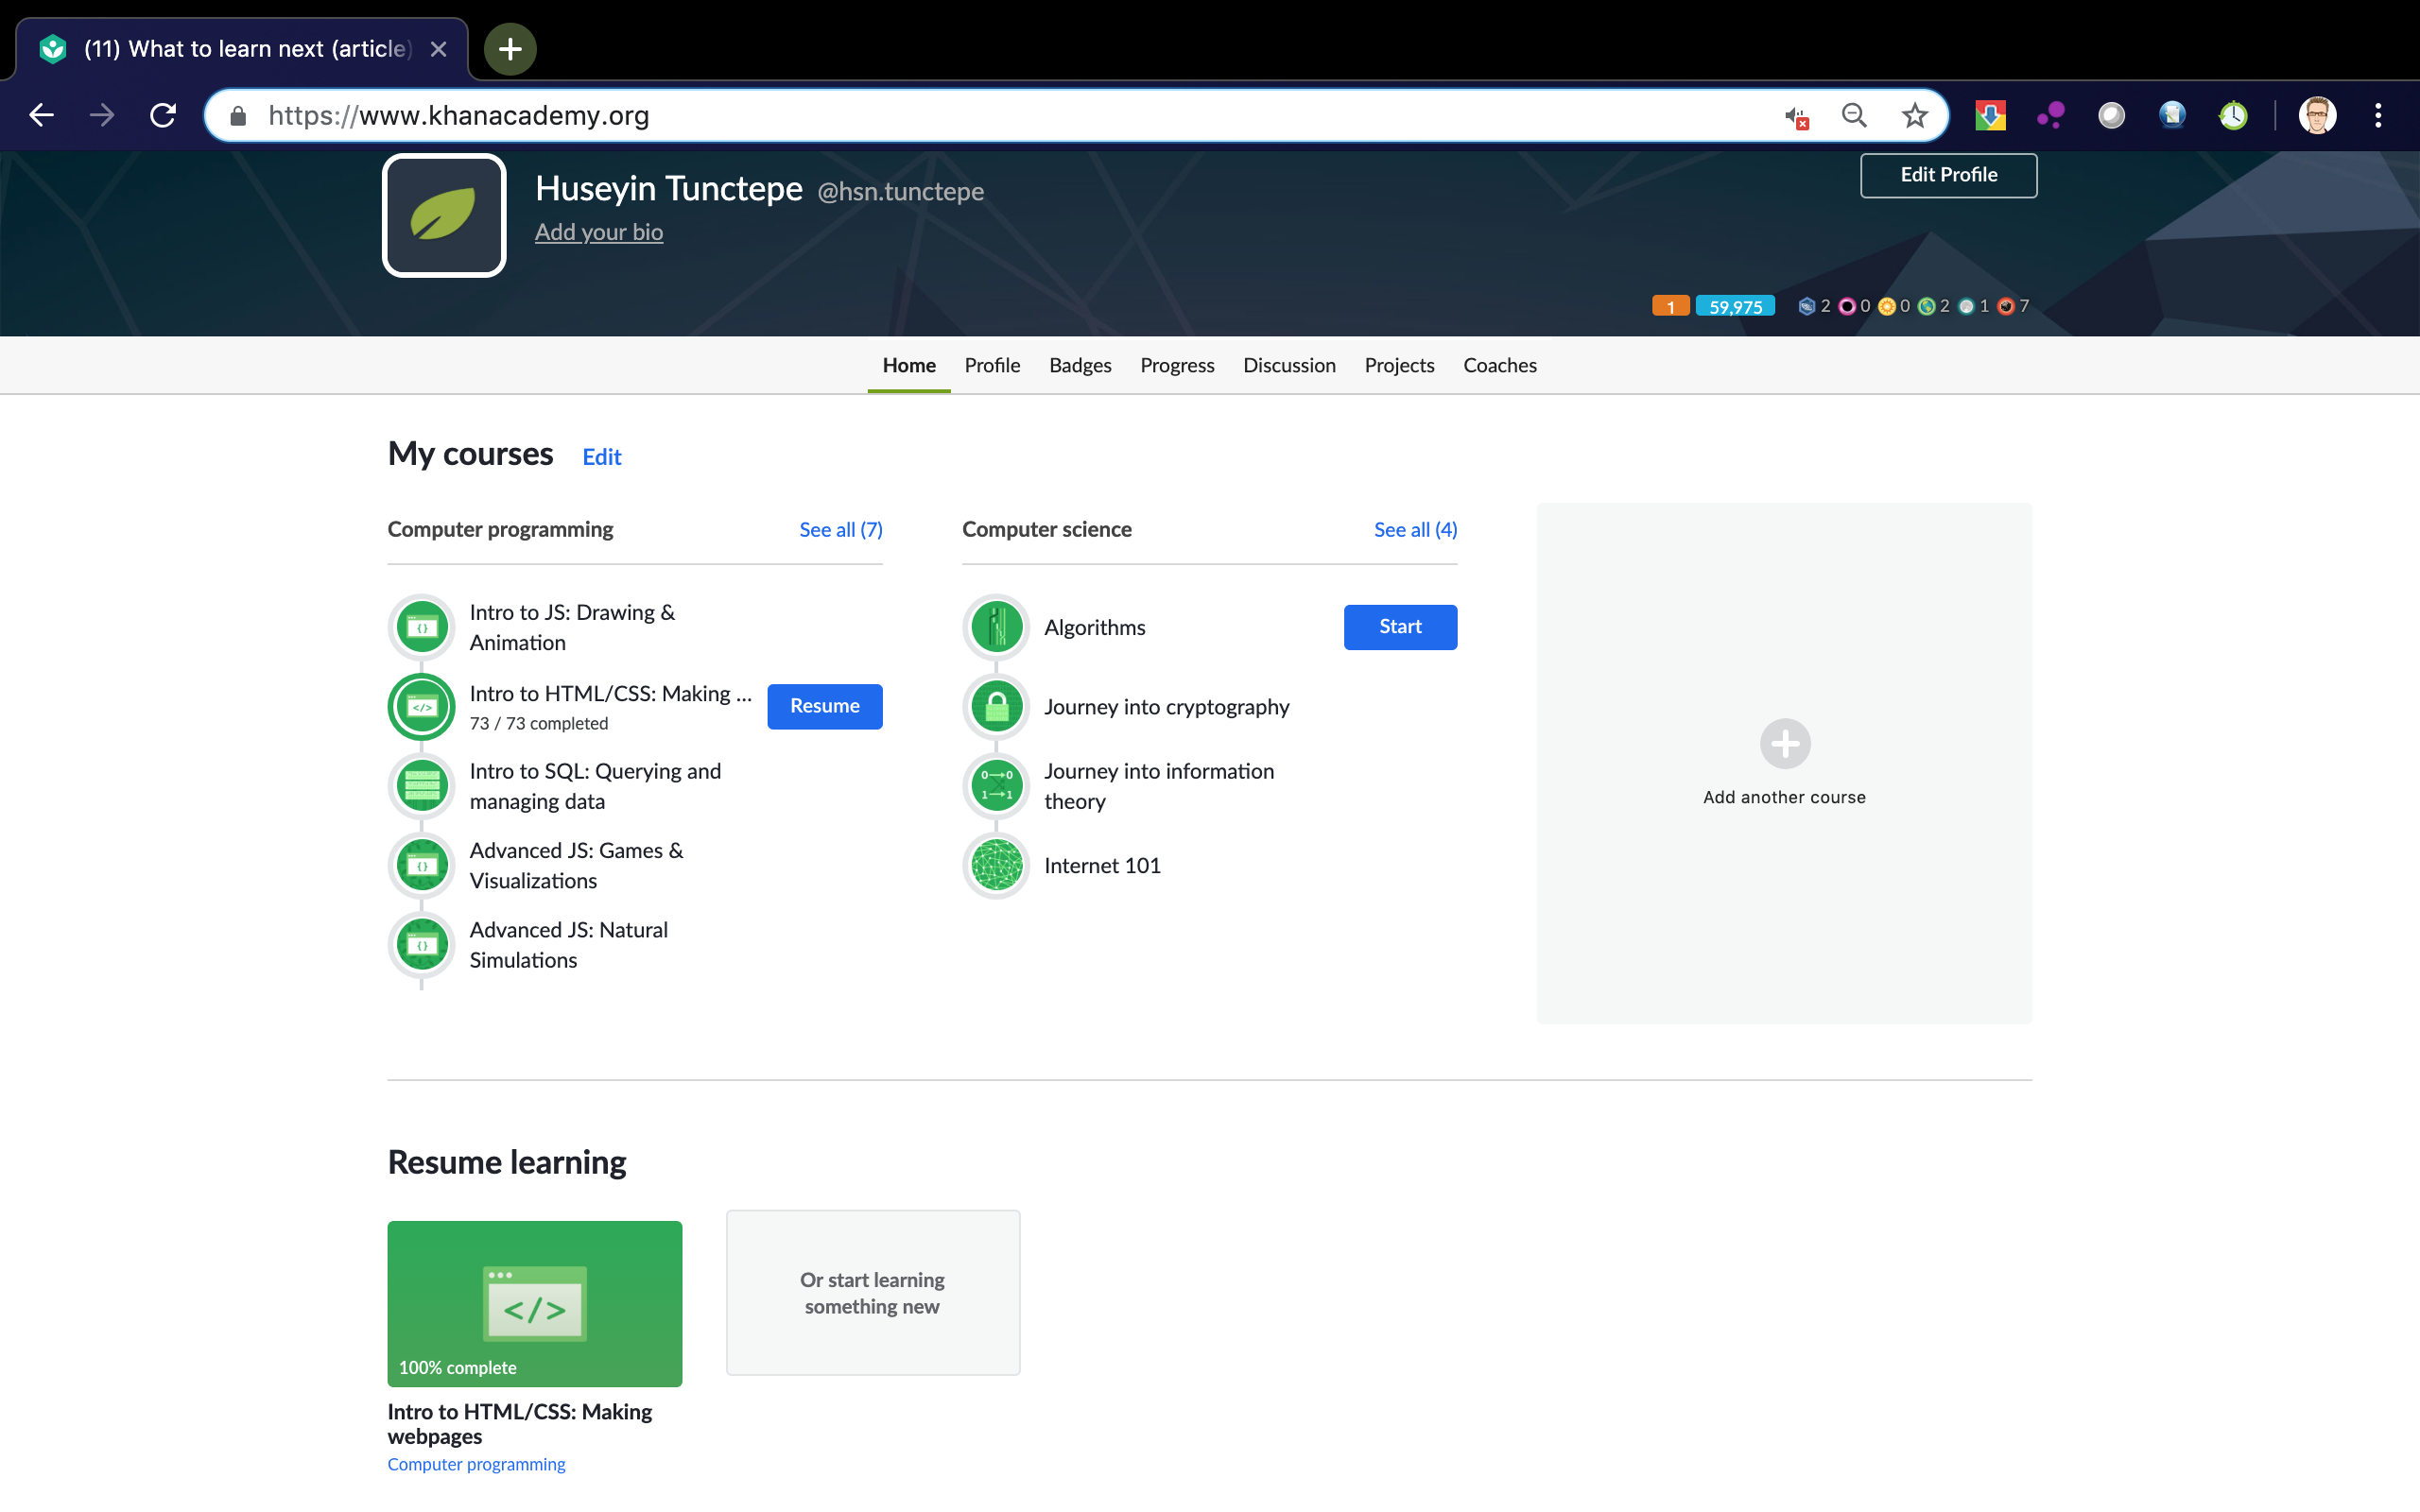
Task: Click the plus icon to add a course
Action: click(x=1785, y=743)
